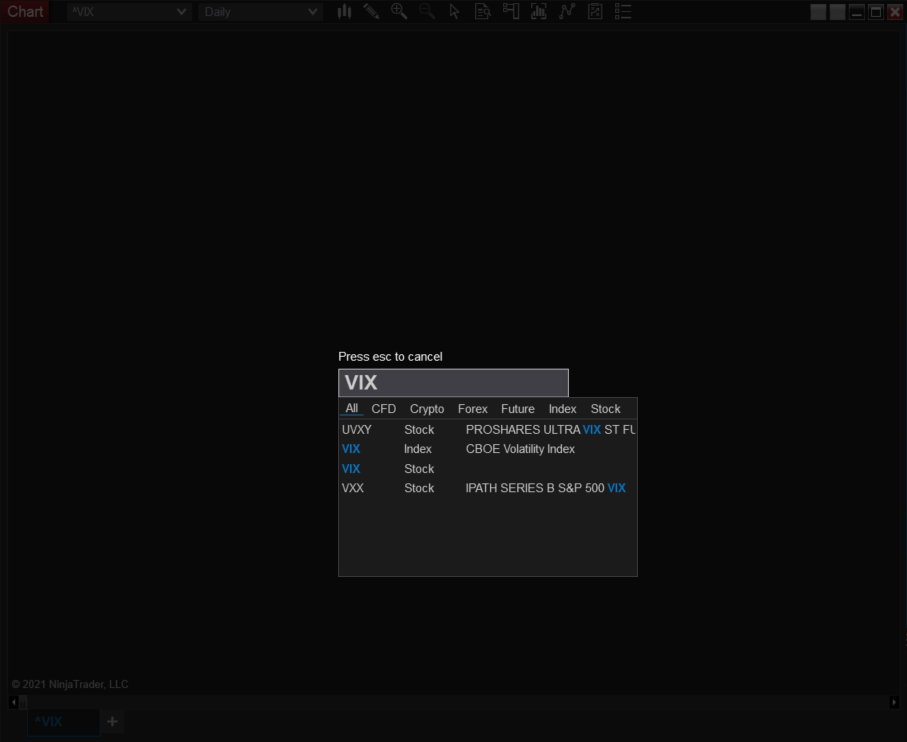The height and width of the screenshot is (742, 907).
Task: Close the chart window
Action: point(895,12)
